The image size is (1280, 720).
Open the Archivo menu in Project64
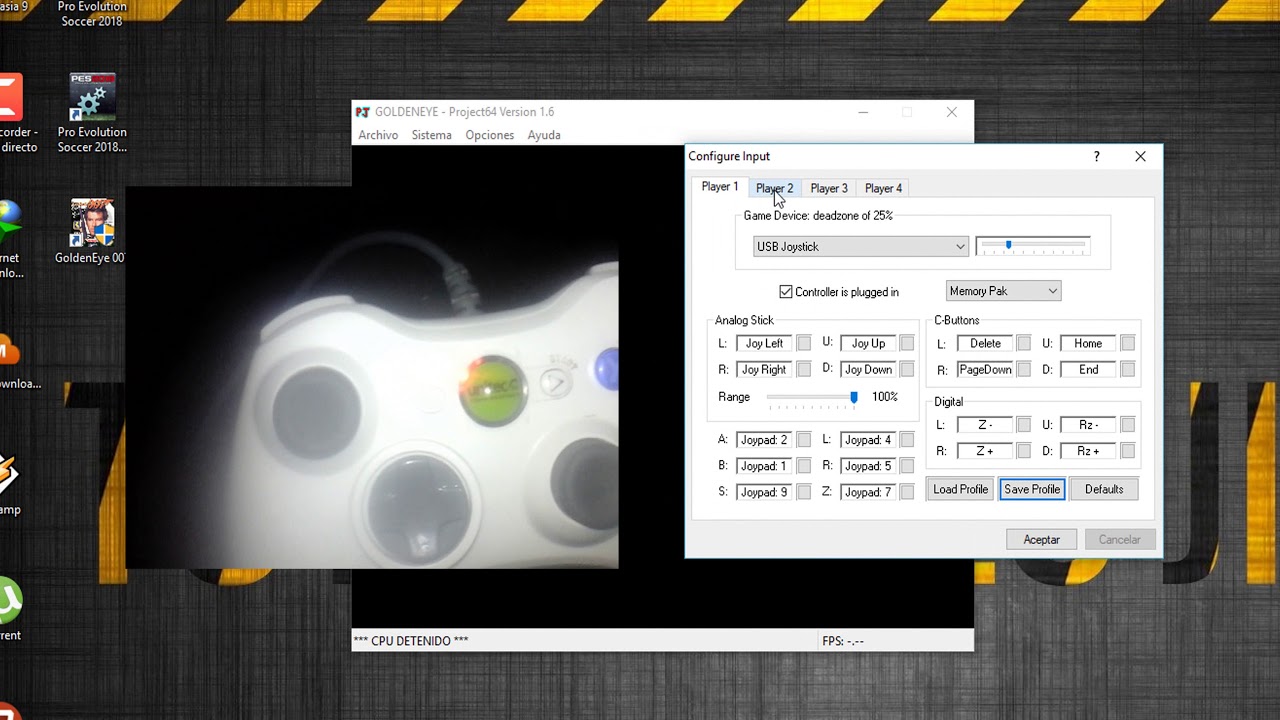[378, 135]
